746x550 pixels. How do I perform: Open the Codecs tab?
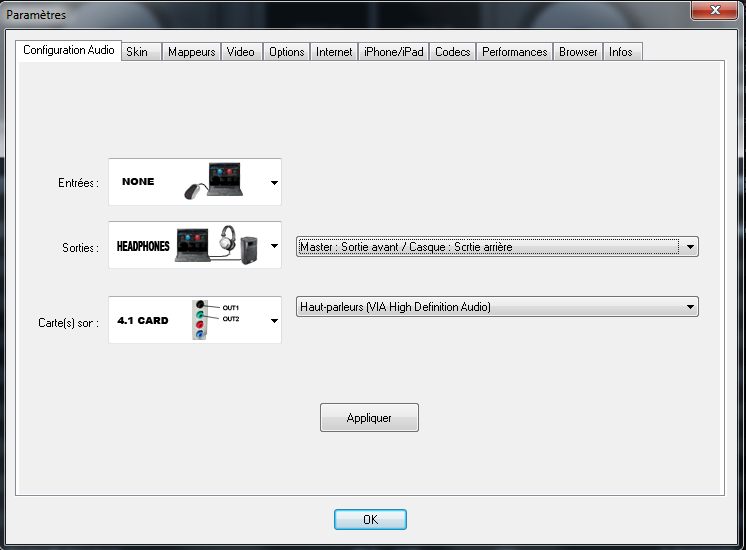[x=452, y=51]
